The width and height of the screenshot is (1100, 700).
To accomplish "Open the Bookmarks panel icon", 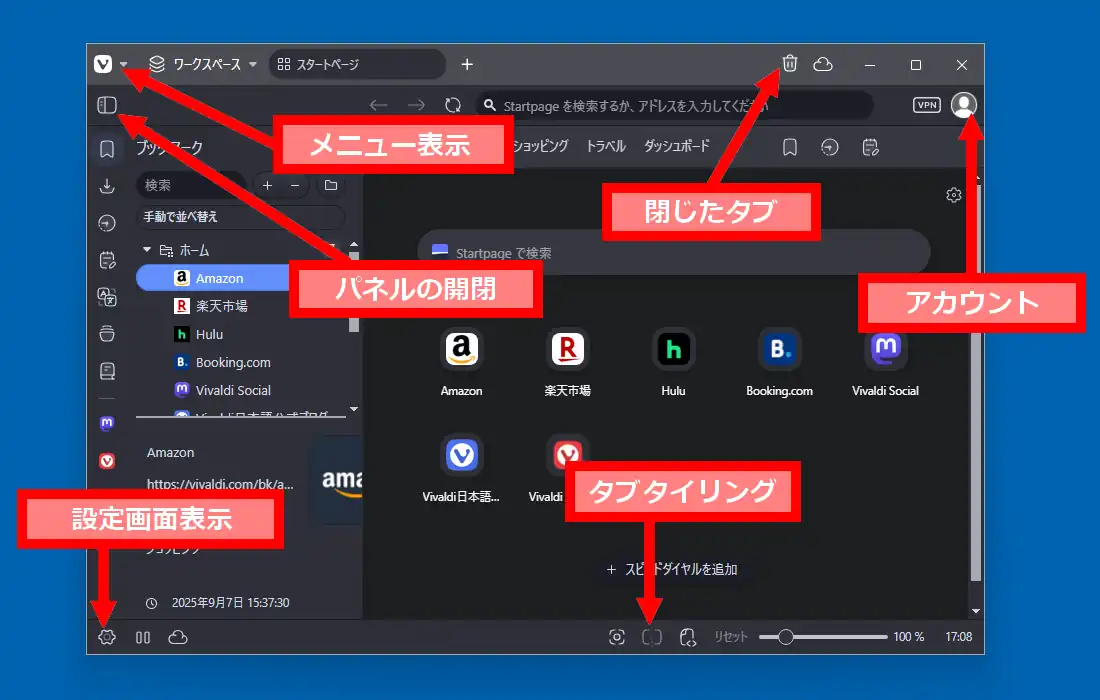I will click(107, 149).
